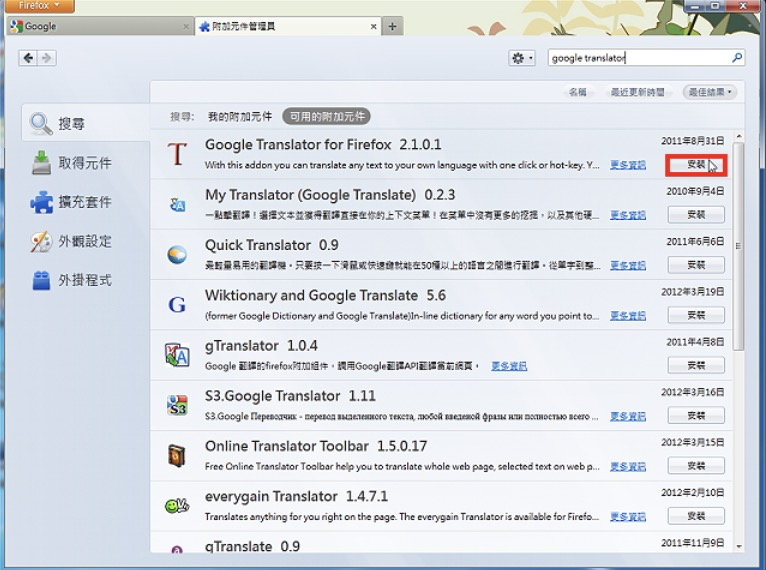Install gTranslator 1.0.4
Viewport: 766px width, 570px height.
[x=696, y=365]
